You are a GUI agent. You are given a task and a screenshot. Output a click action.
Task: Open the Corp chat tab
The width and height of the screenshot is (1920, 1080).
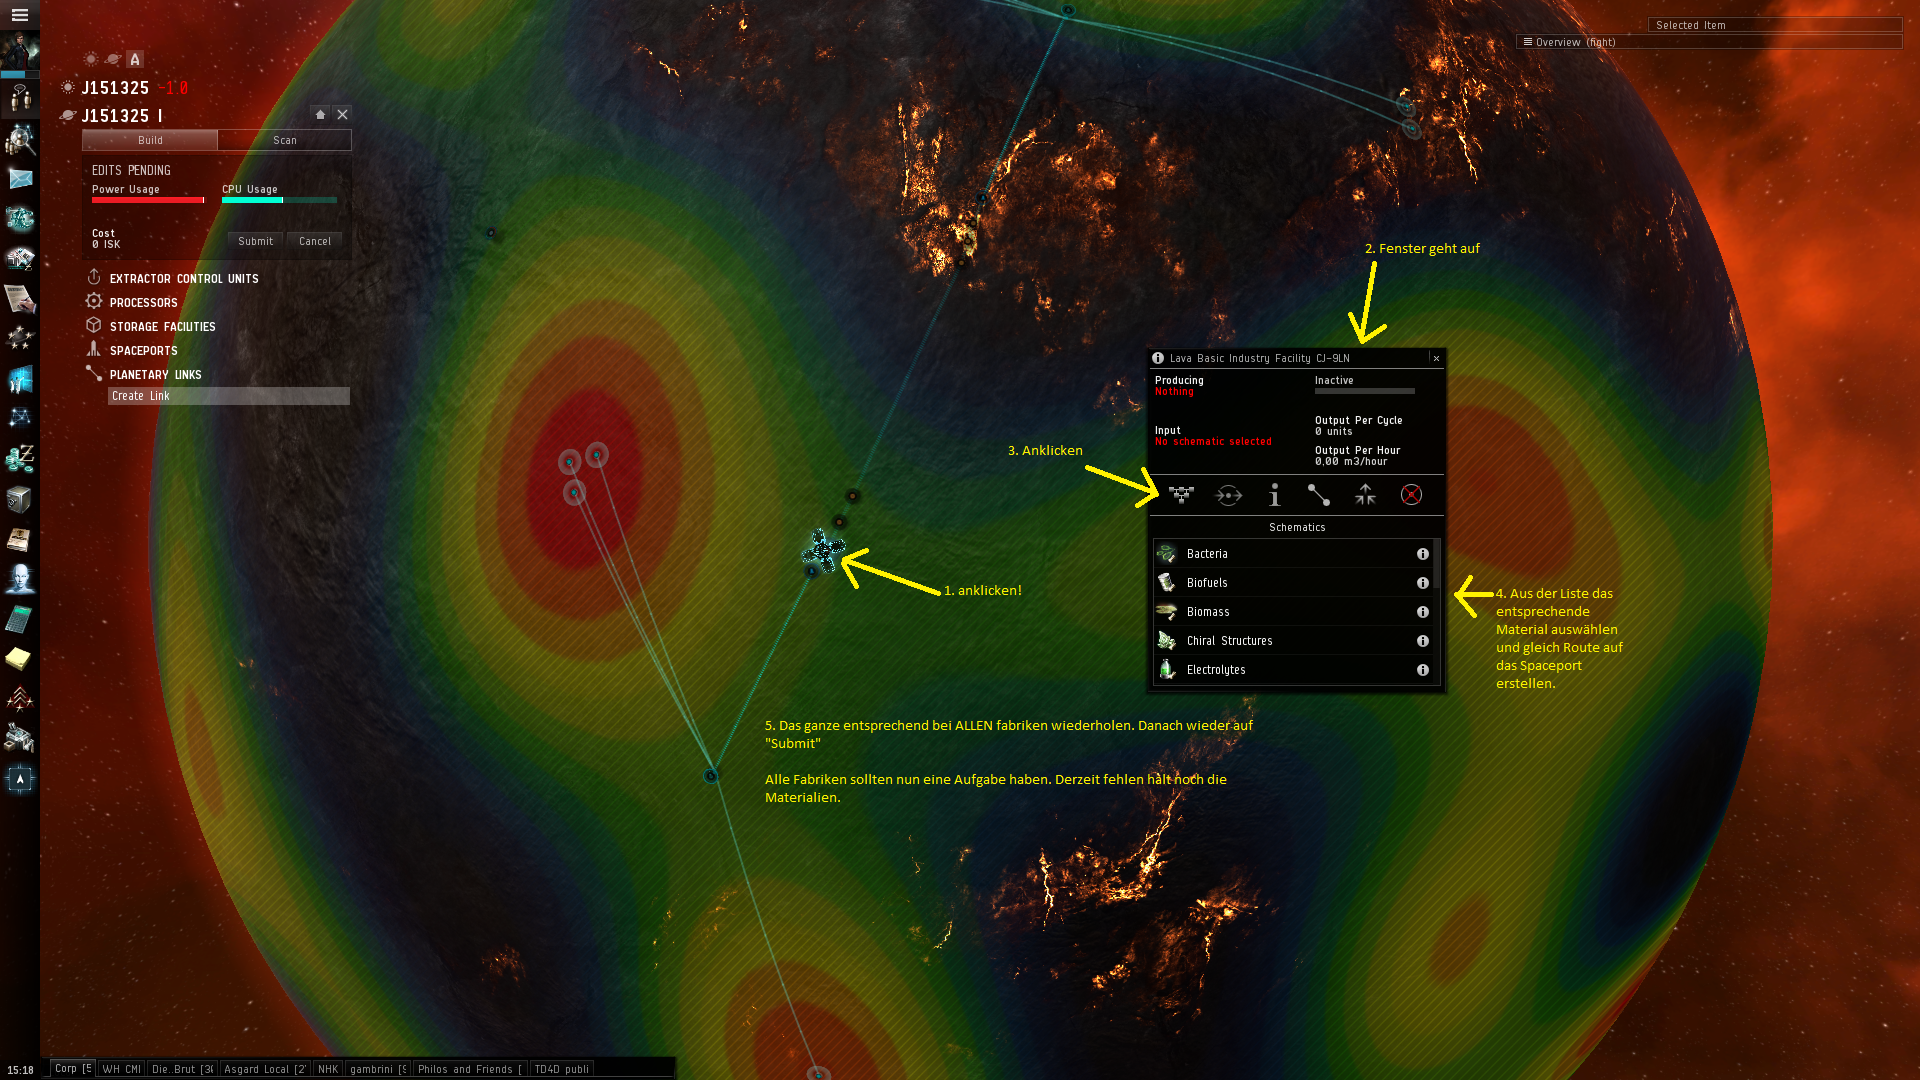click(x=73, y=1068)
